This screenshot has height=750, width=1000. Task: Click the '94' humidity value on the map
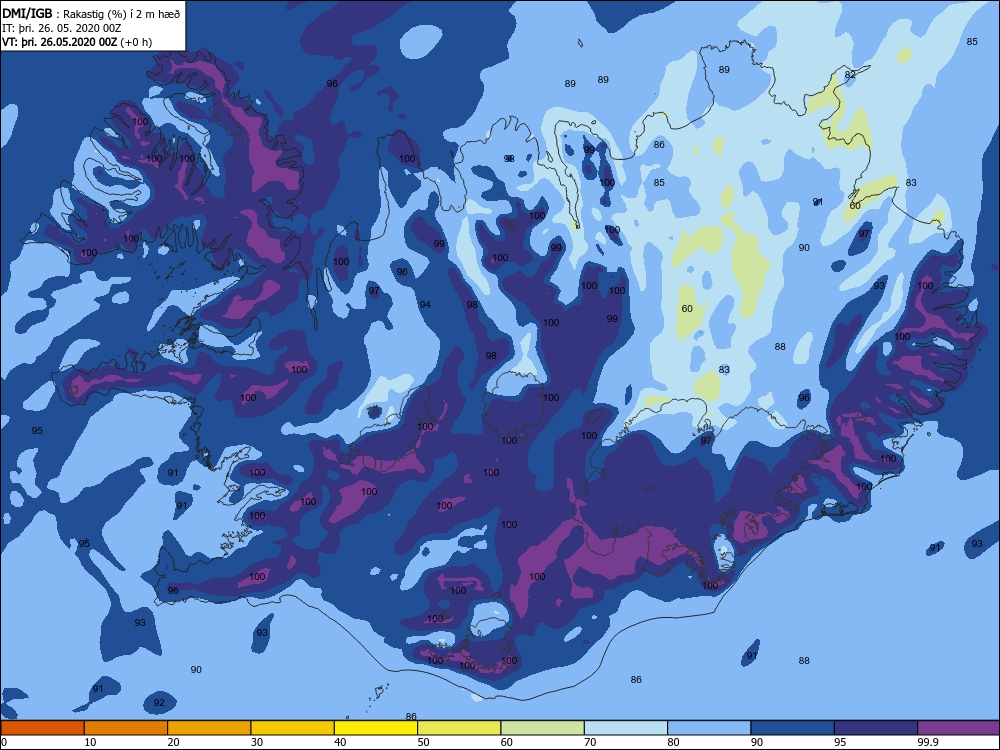pyautogui.click(x=425, y=304)
